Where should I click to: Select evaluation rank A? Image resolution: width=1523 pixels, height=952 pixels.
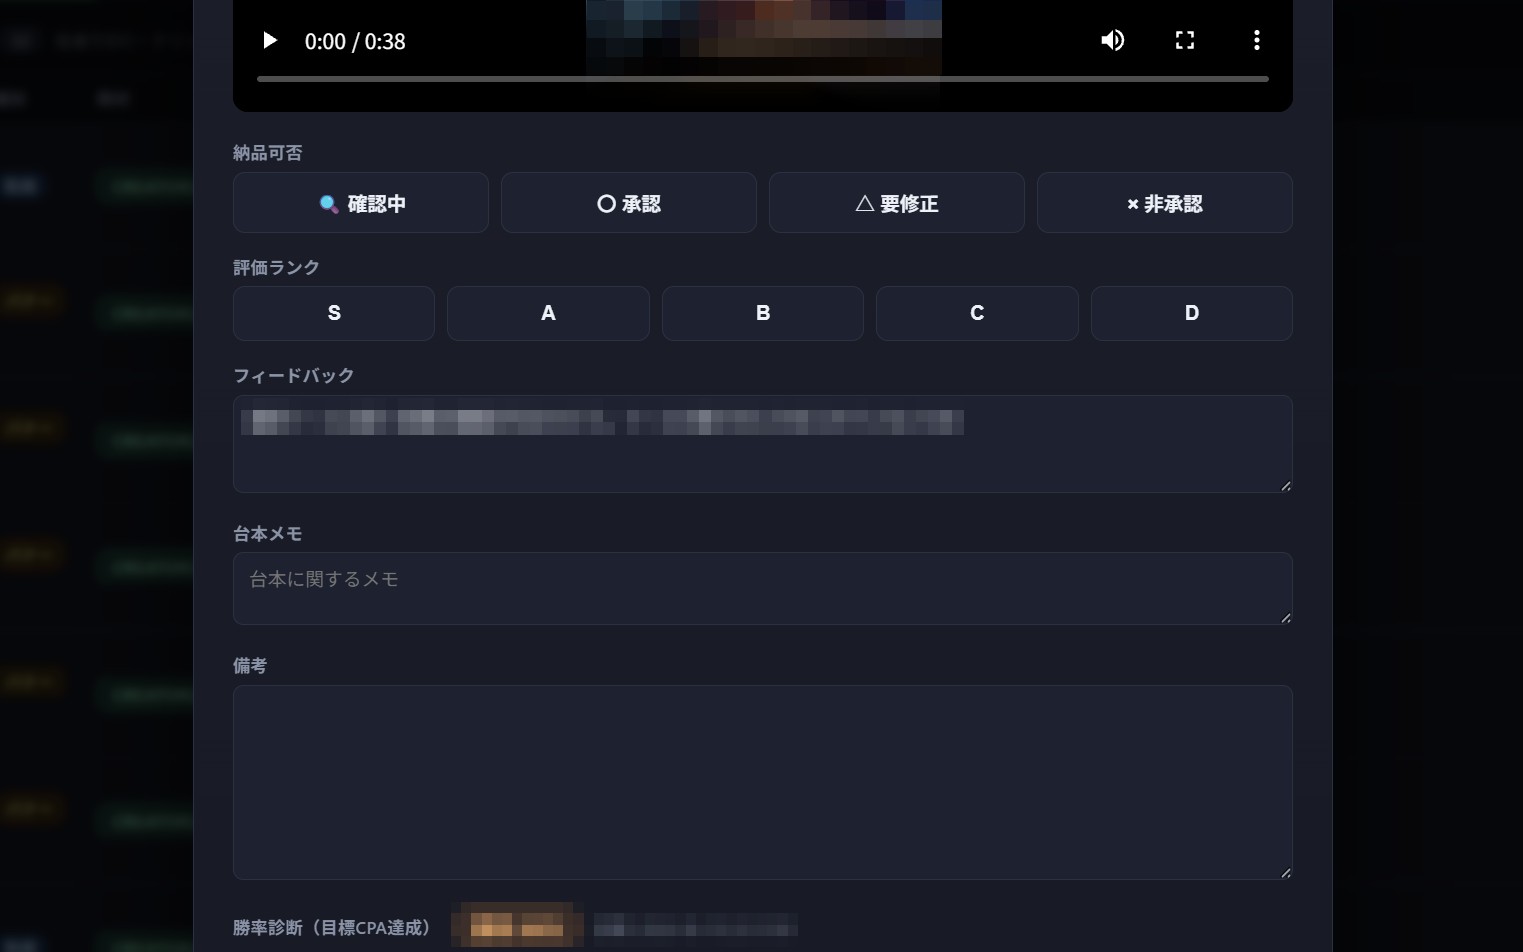click(548, 313)
